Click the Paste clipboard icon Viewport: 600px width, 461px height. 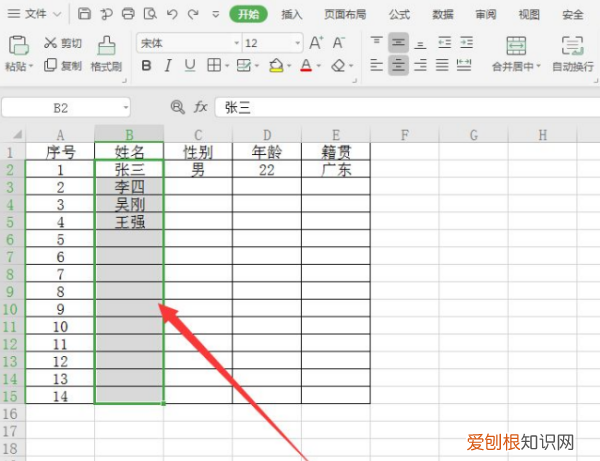pyautogui.click(x=18, y=45)
